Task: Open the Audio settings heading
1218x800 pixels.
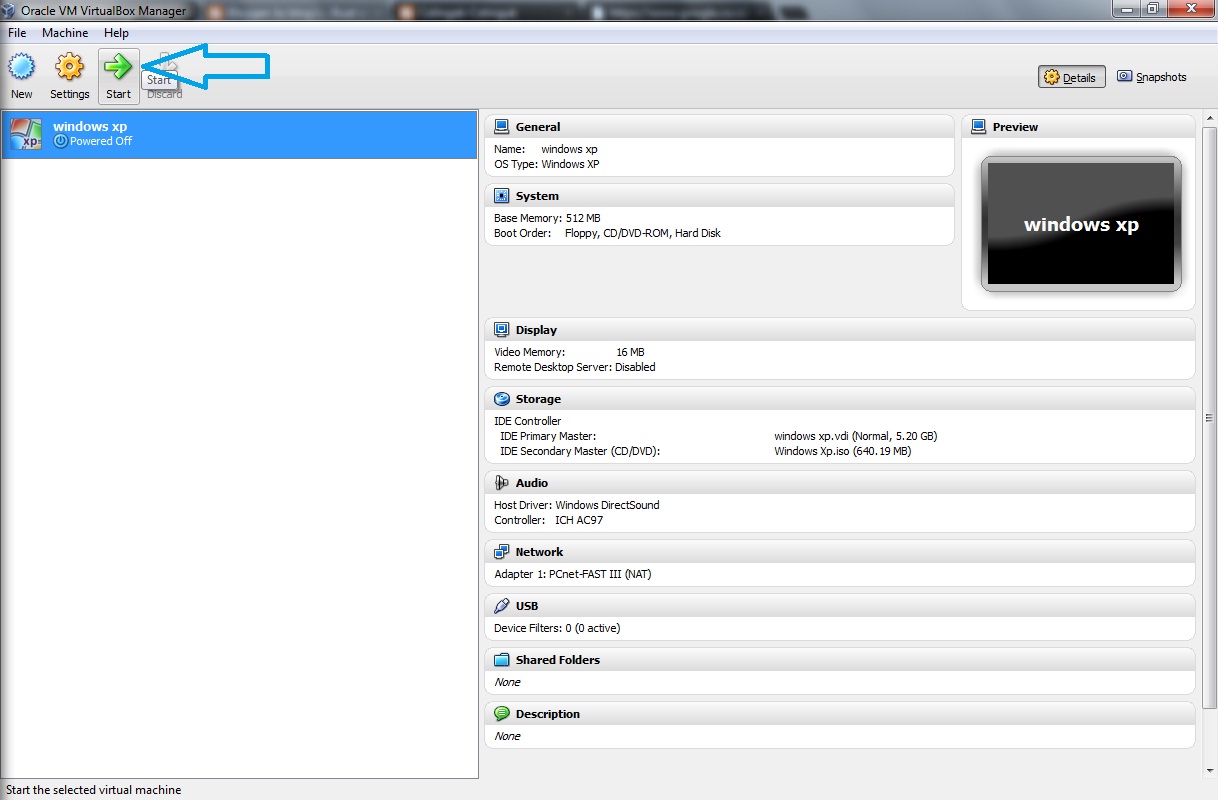Action: click(532, 483)
